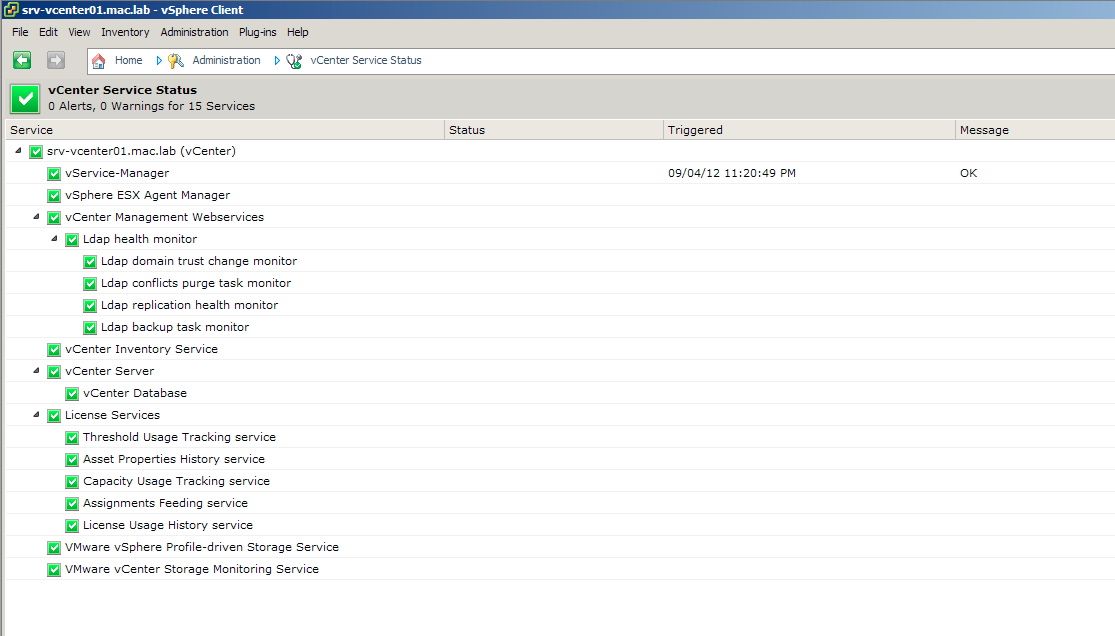Click status icon of License Services

coord(54,416)
